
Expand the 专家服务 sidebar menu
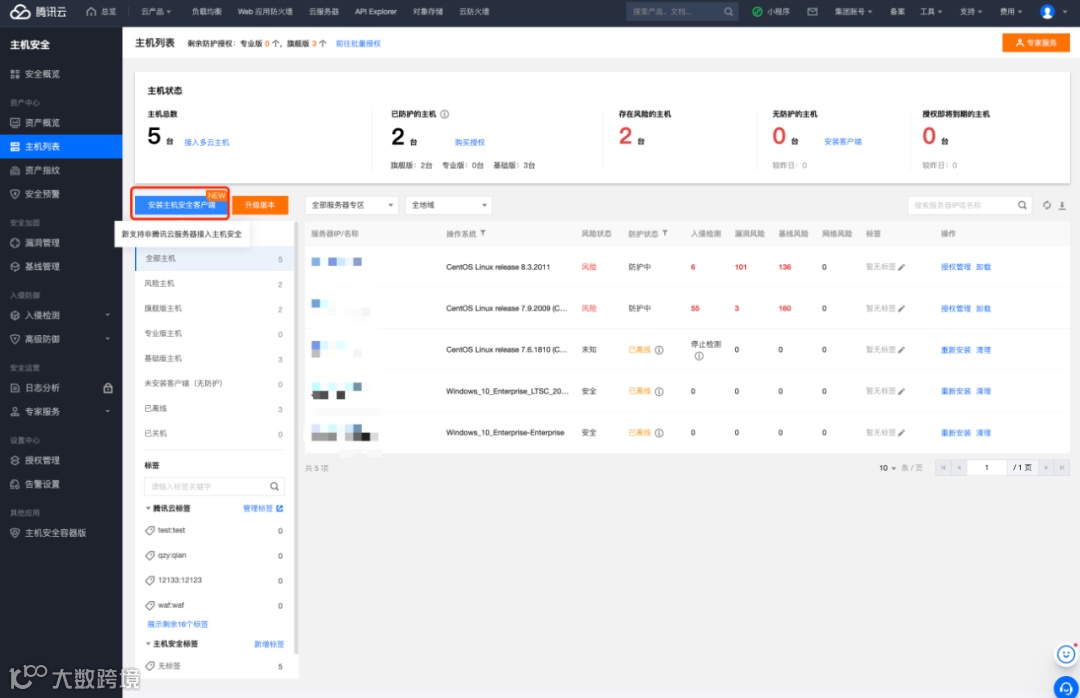[x=61, y=411]
